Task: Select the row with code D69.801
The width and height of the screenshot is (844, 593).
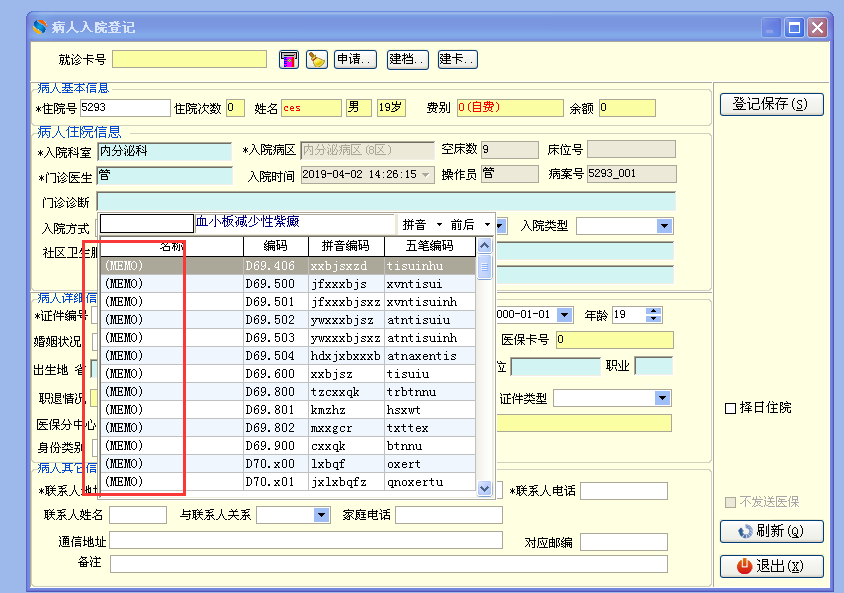Action: point(288,410)
